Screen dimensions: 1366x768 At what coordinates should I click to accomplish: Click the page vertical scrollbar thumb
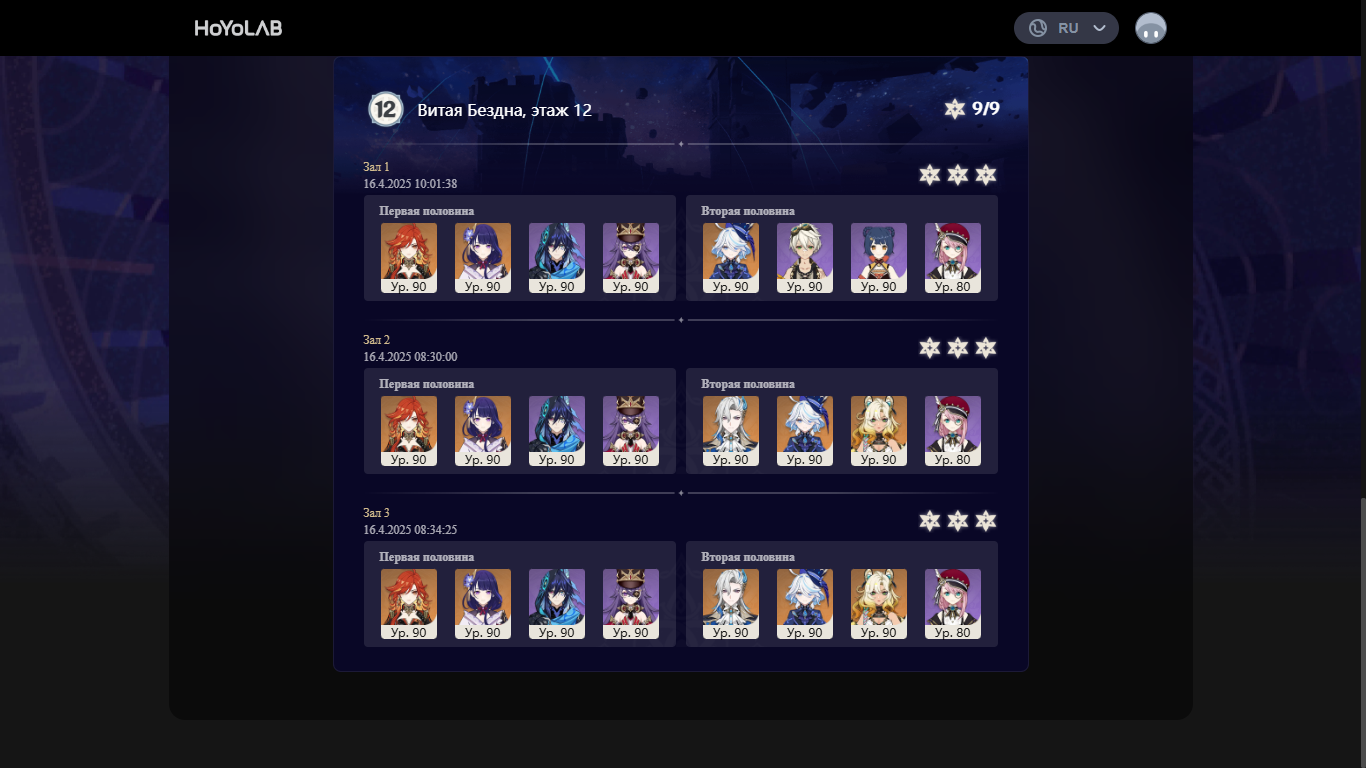[x=1361, y=631]
